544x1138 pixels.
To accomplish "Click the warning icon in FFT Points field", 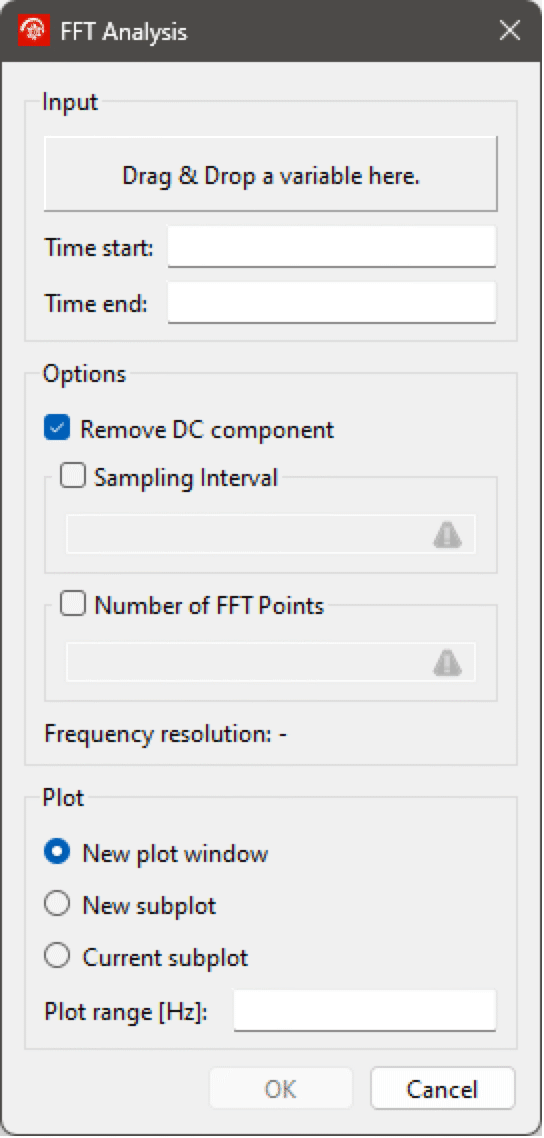I will (447, 662).
